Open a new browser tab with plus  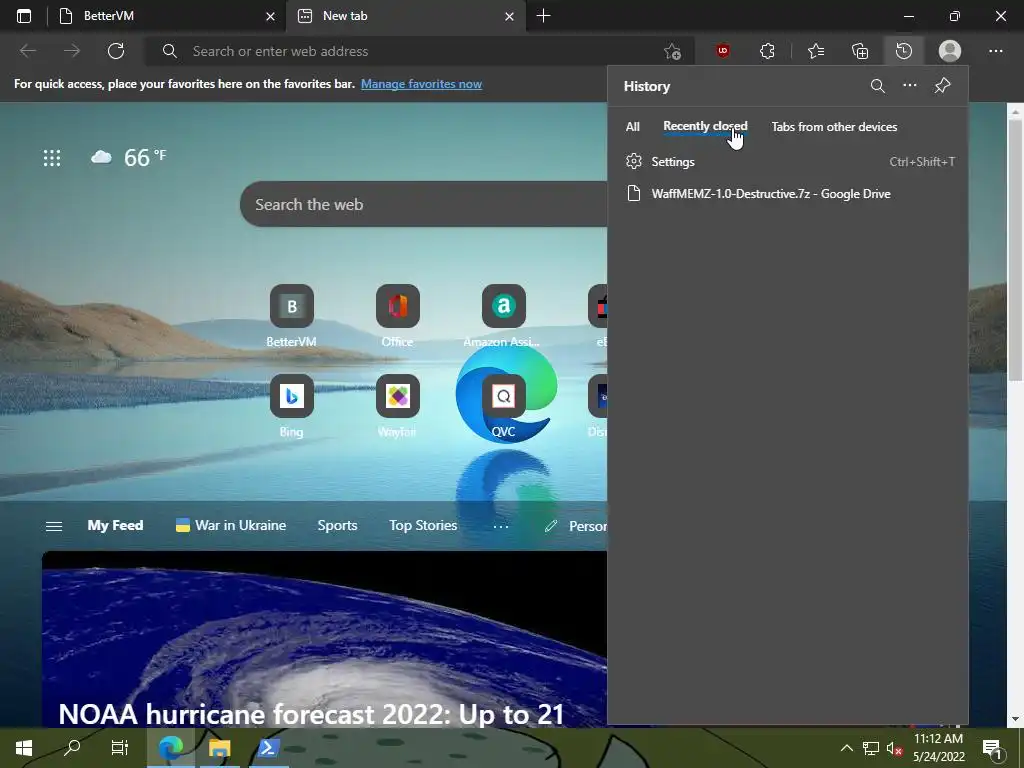tap(543, 16)
